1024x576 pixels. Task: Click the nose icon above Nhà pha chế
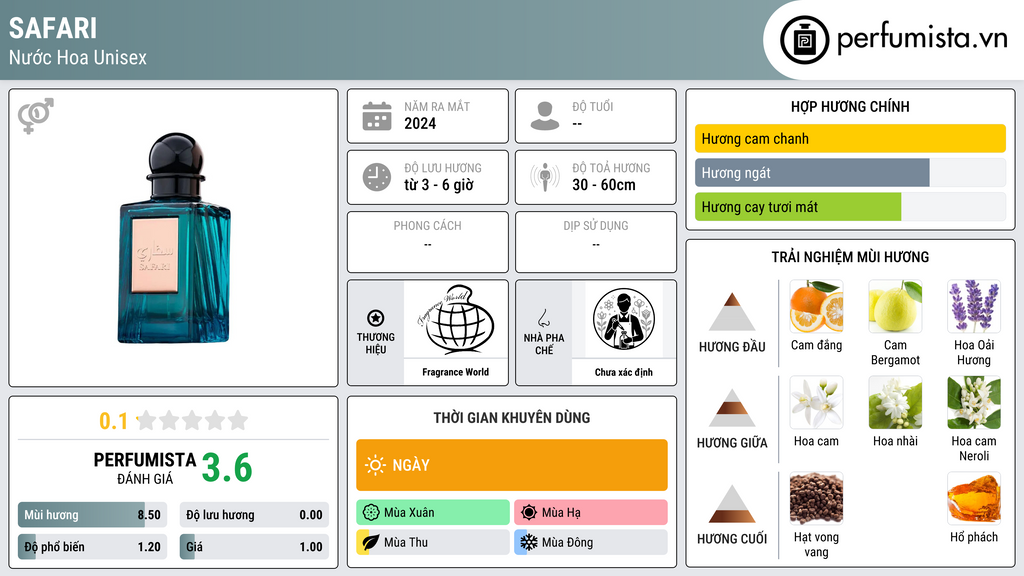pos(543,318)
